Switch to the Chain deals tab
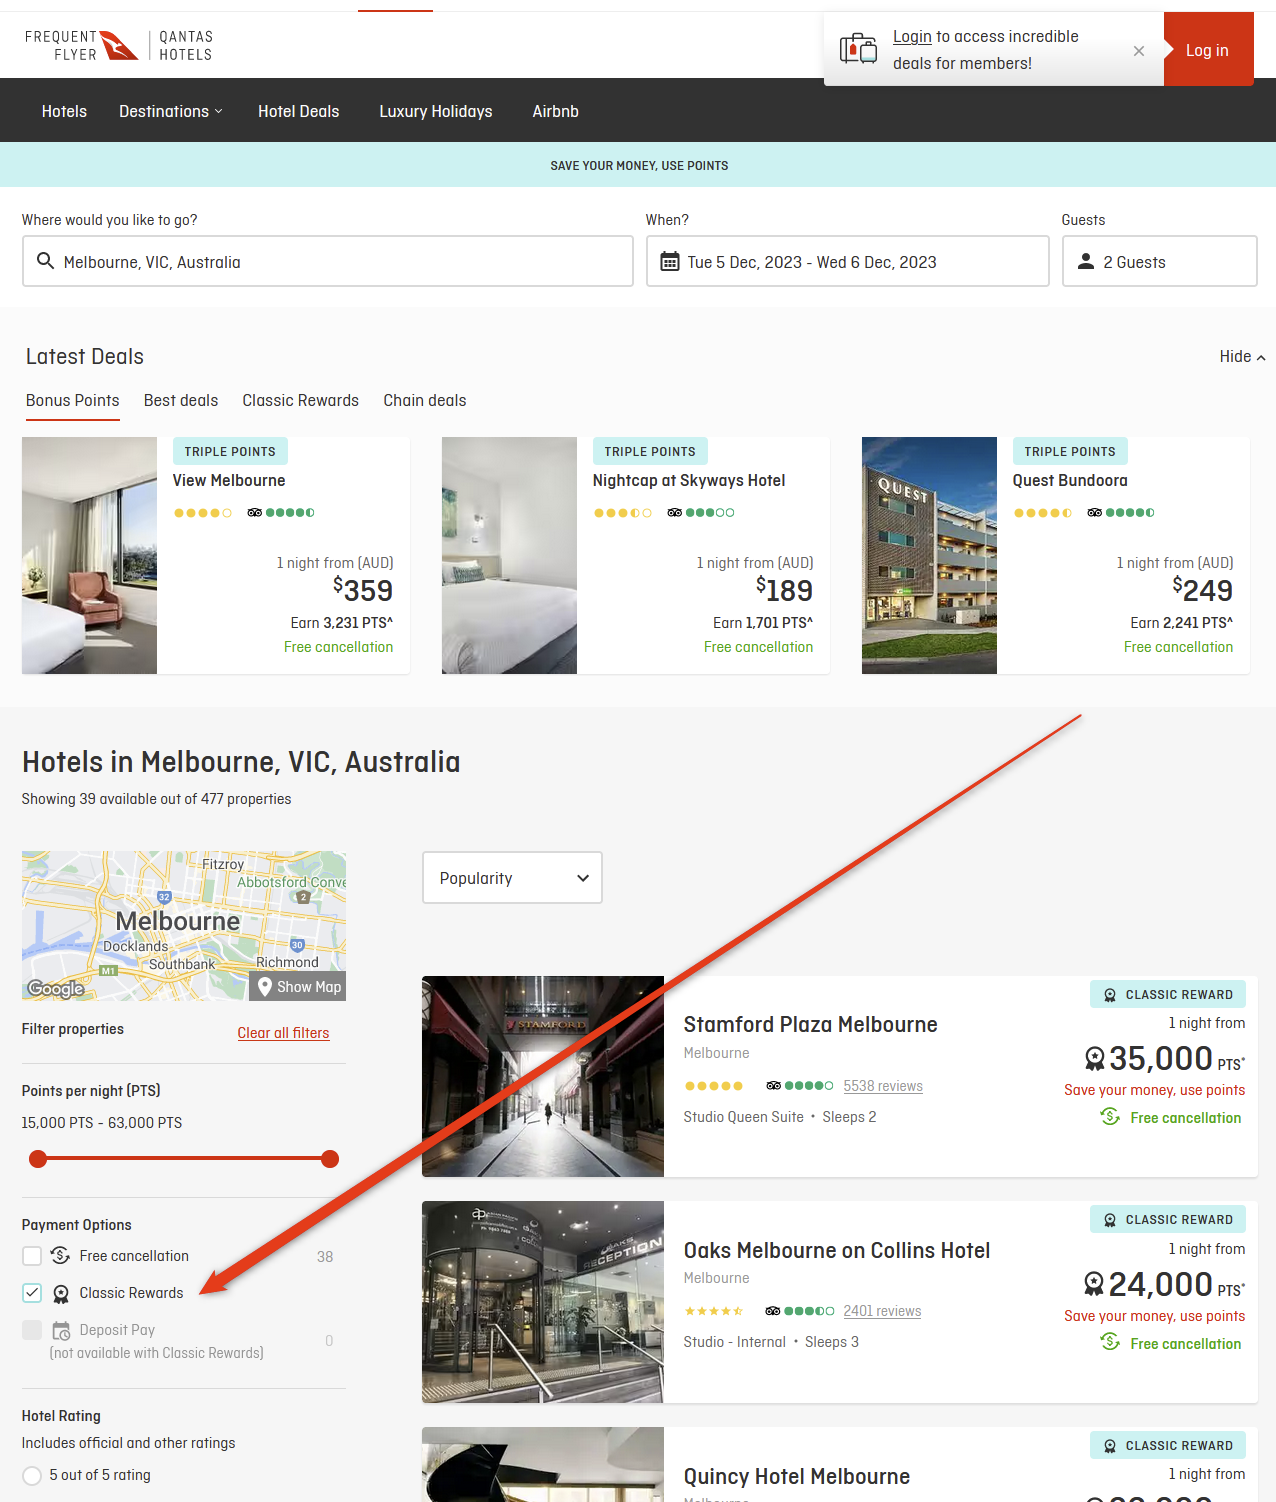 (425, 400)
